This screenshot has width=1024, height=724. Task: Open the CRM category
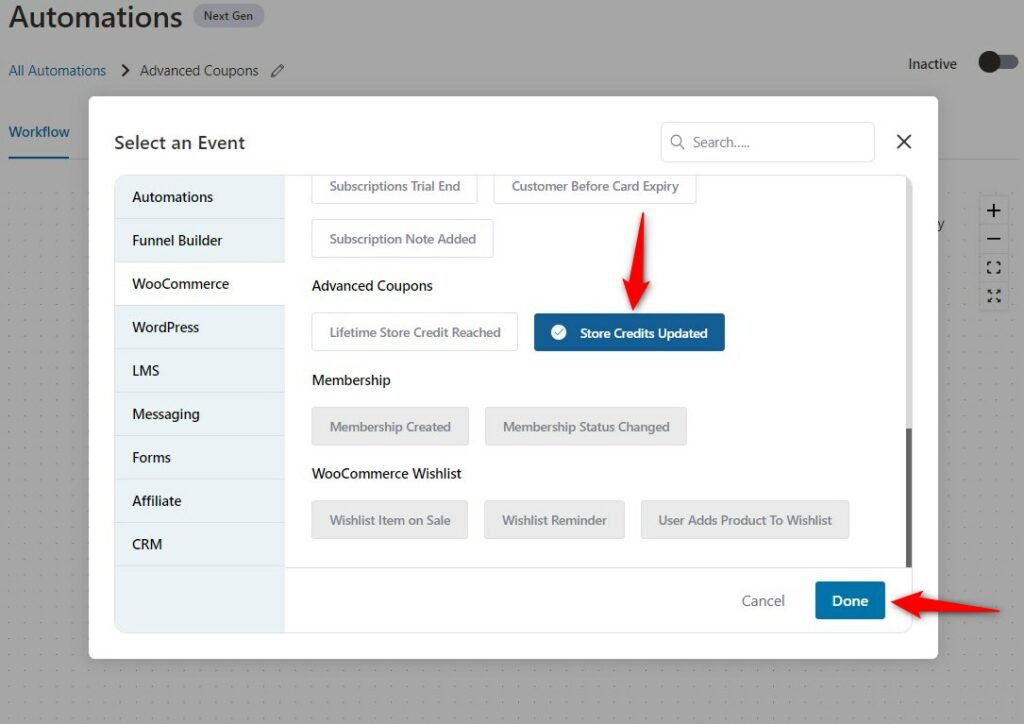click(x=200, y=544)
